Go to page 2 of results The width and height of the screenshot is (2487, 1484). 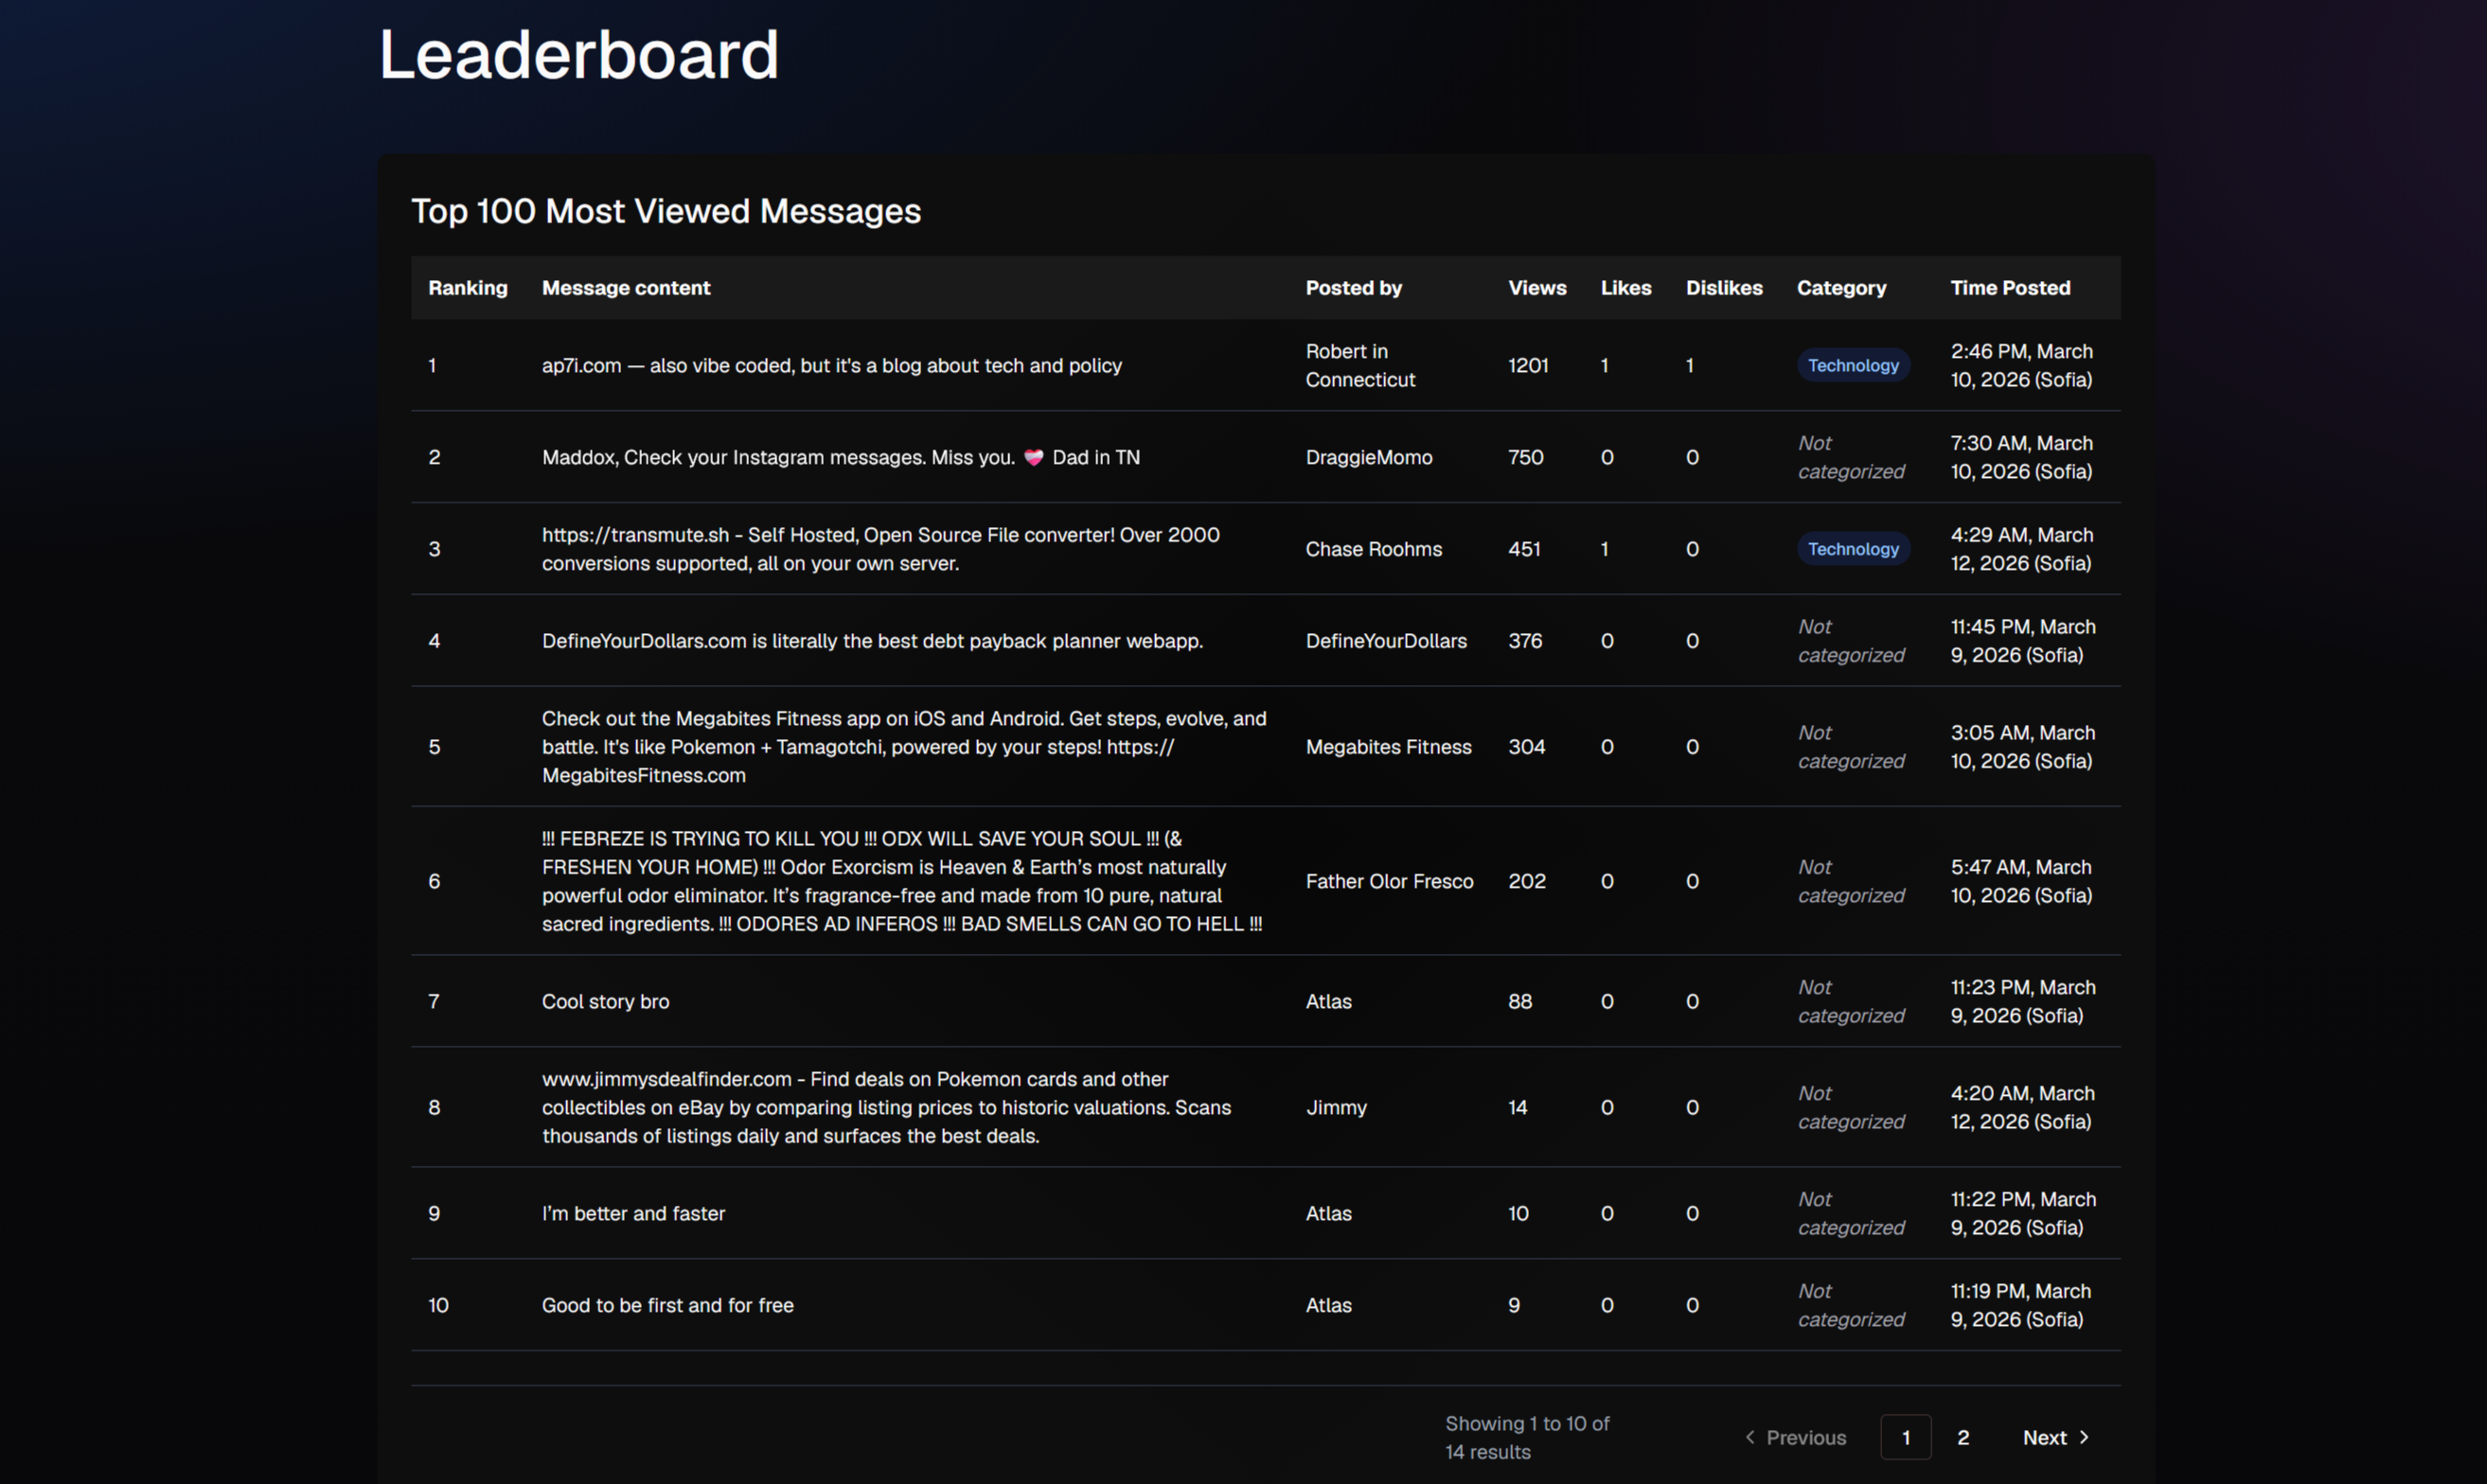[x=1963, y=1437]
